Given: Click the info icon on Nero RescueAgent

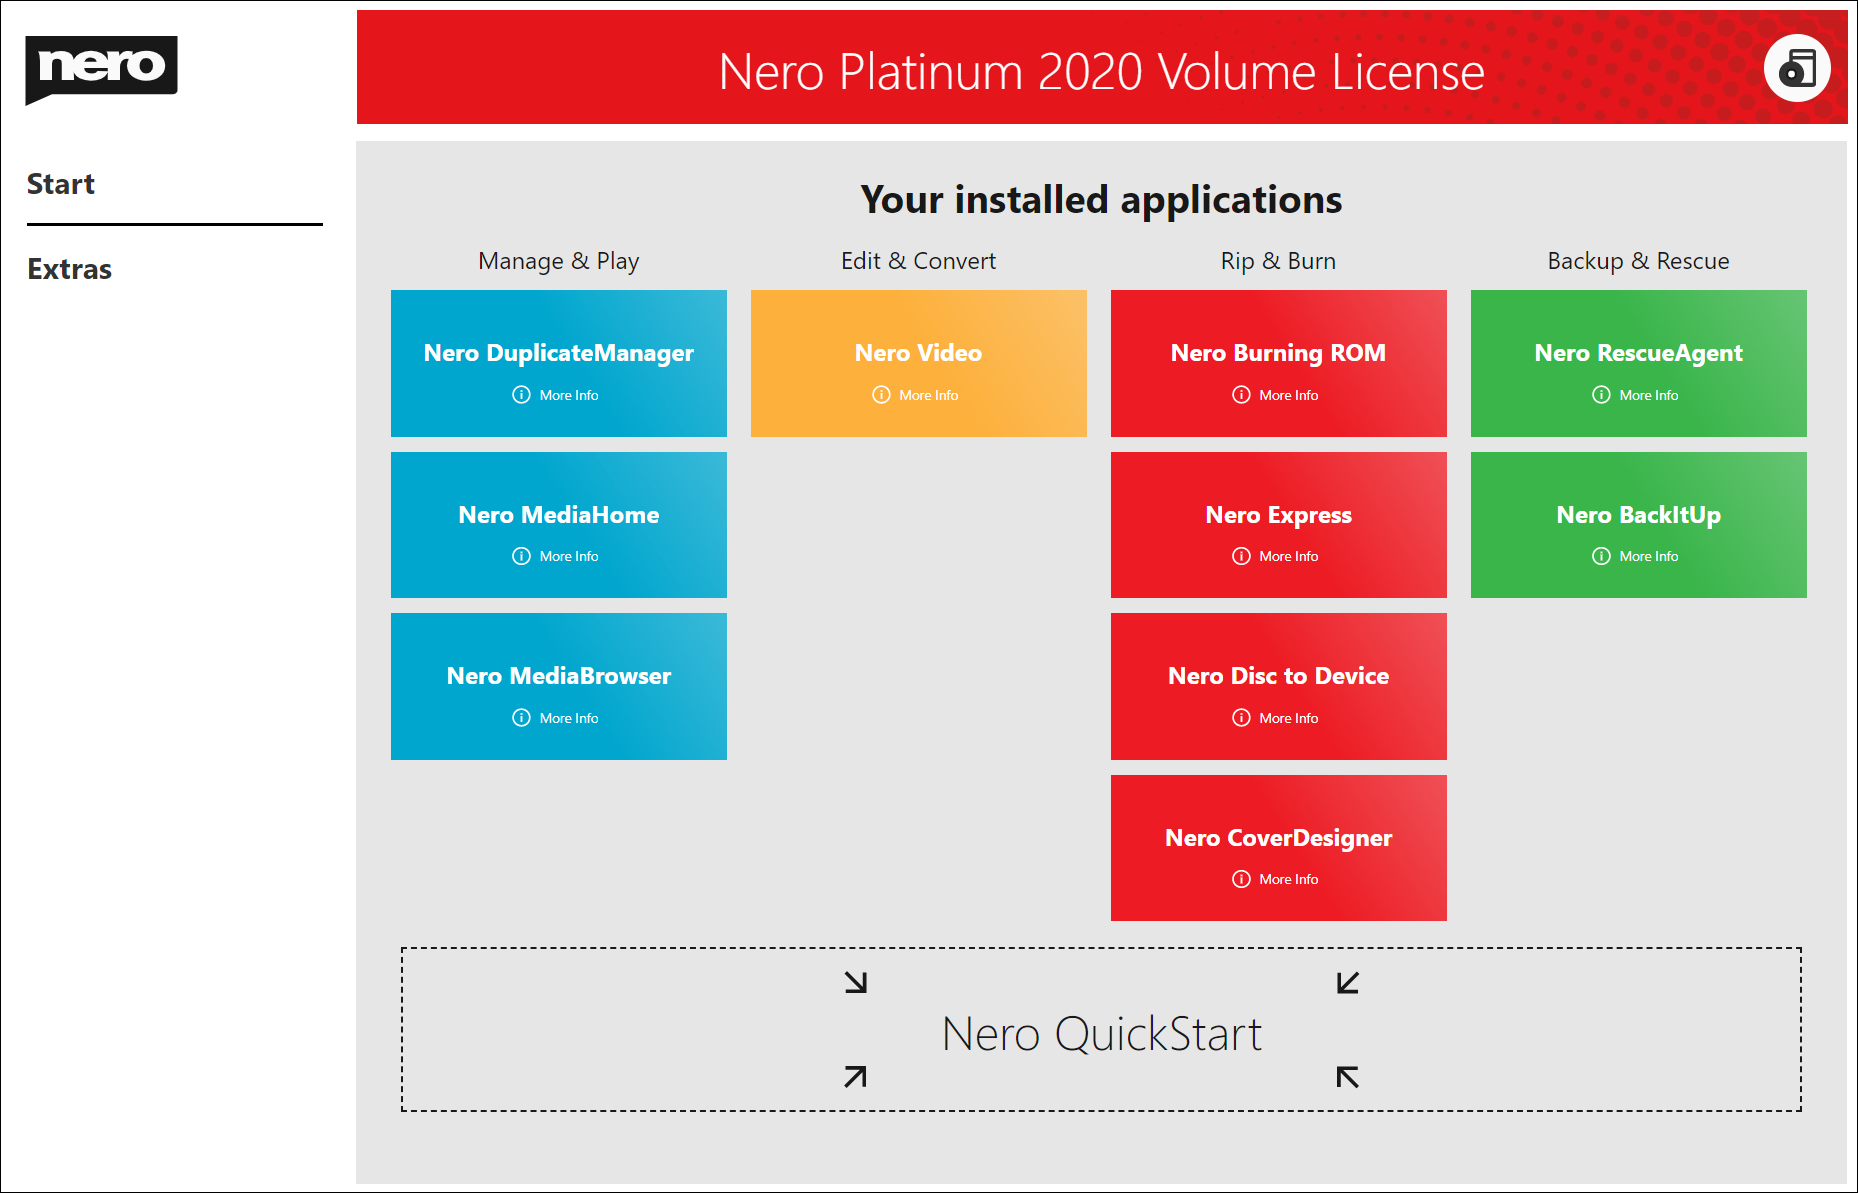Looking at the screenshot, I should click(1600, 395).
